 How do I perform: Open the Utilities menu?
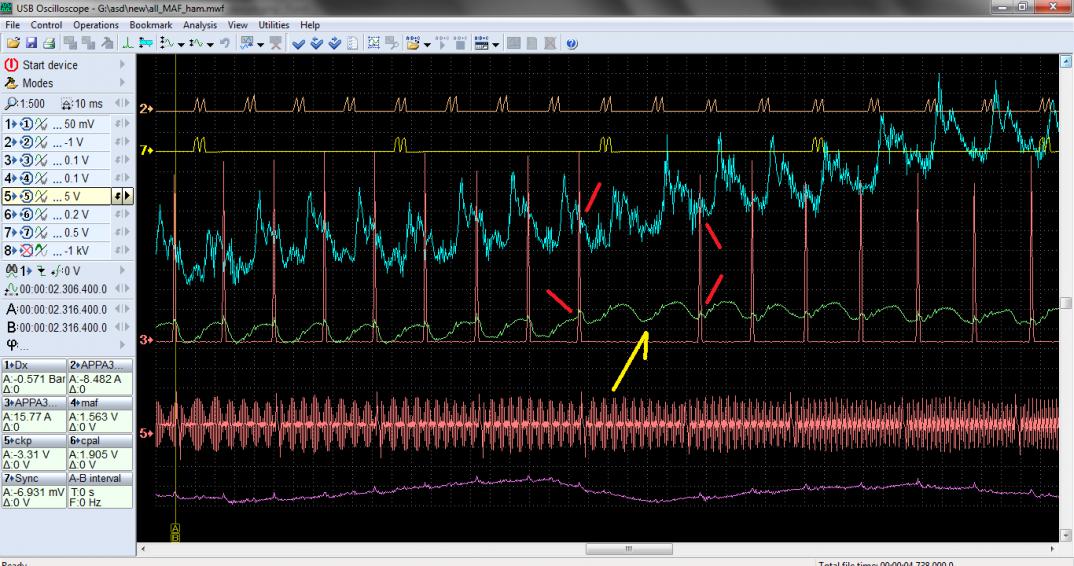tap(275, 25)
